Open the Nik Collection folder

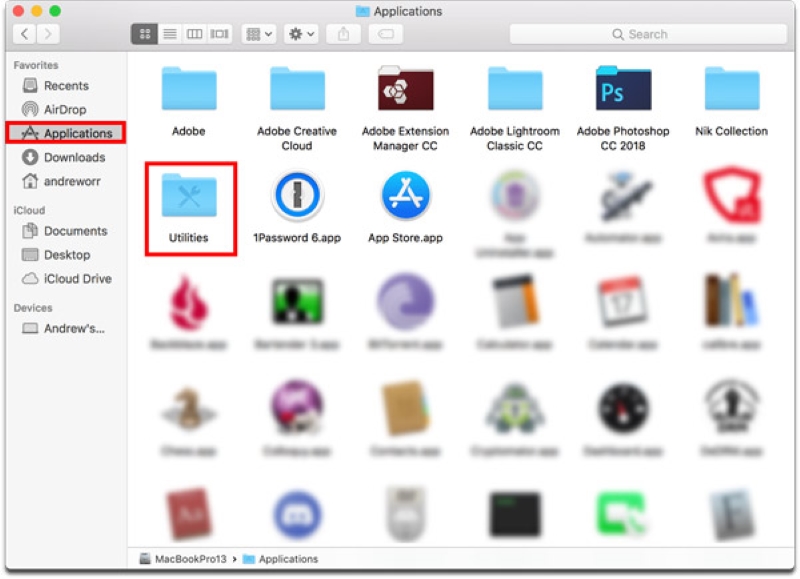[732, 89]
